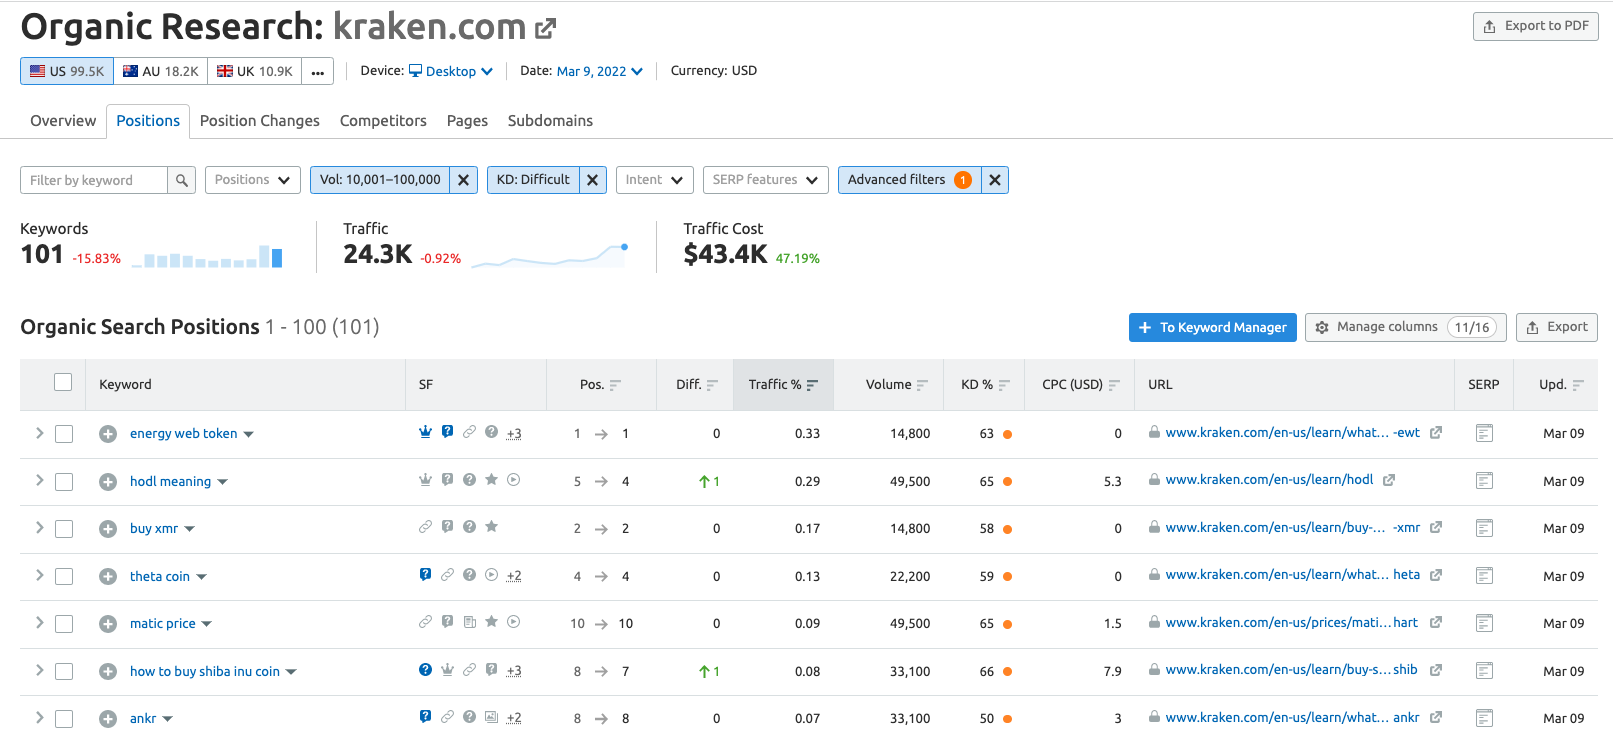Open buy xmr URL external link icon

(1436, 528)
